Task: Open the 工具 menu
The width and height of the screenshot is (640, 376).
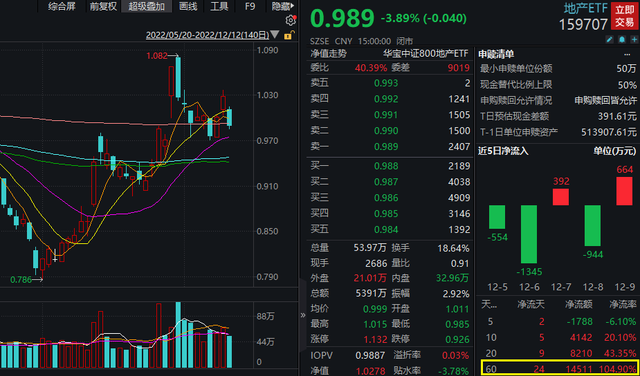Action: (x=219, y=7)
